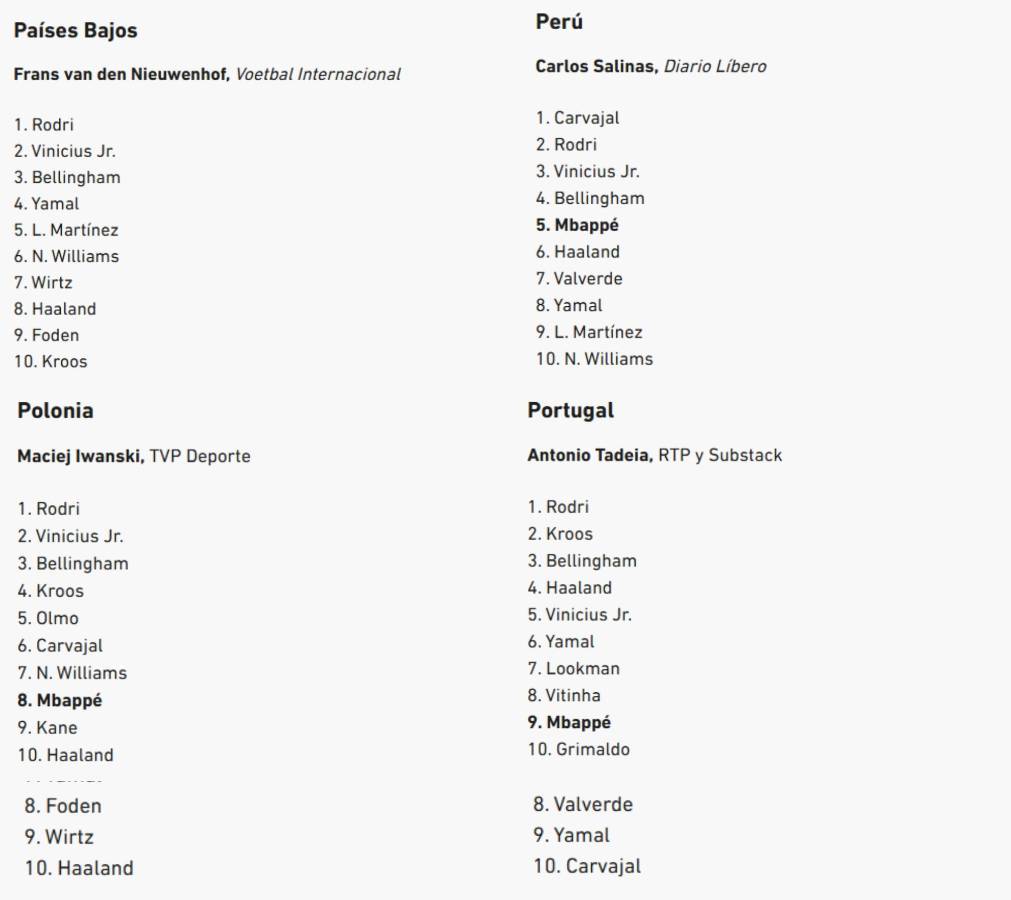Screen dimensions: 1011x900
Task: Select Antonio Tadeia's name
Action: pyautogui.click(x=589, y=455)
